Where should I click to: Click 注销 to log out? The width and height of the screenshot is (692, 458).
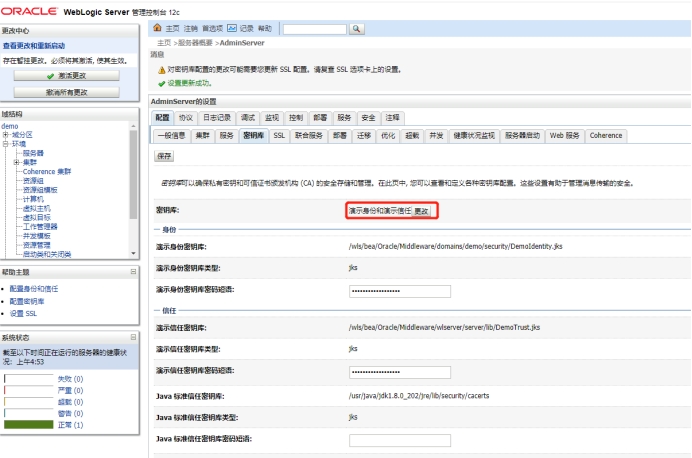(x=191, y=29)
